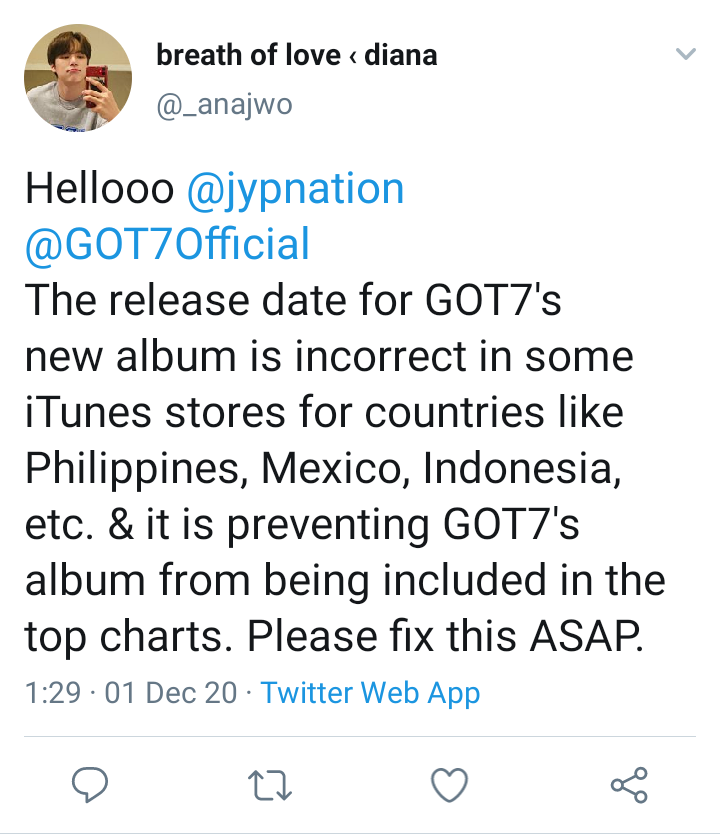The width and height of the screenshot is (720, 835).
Task: Click the word 'Hellooo' in the tweet
Action: tap(99, 189)
